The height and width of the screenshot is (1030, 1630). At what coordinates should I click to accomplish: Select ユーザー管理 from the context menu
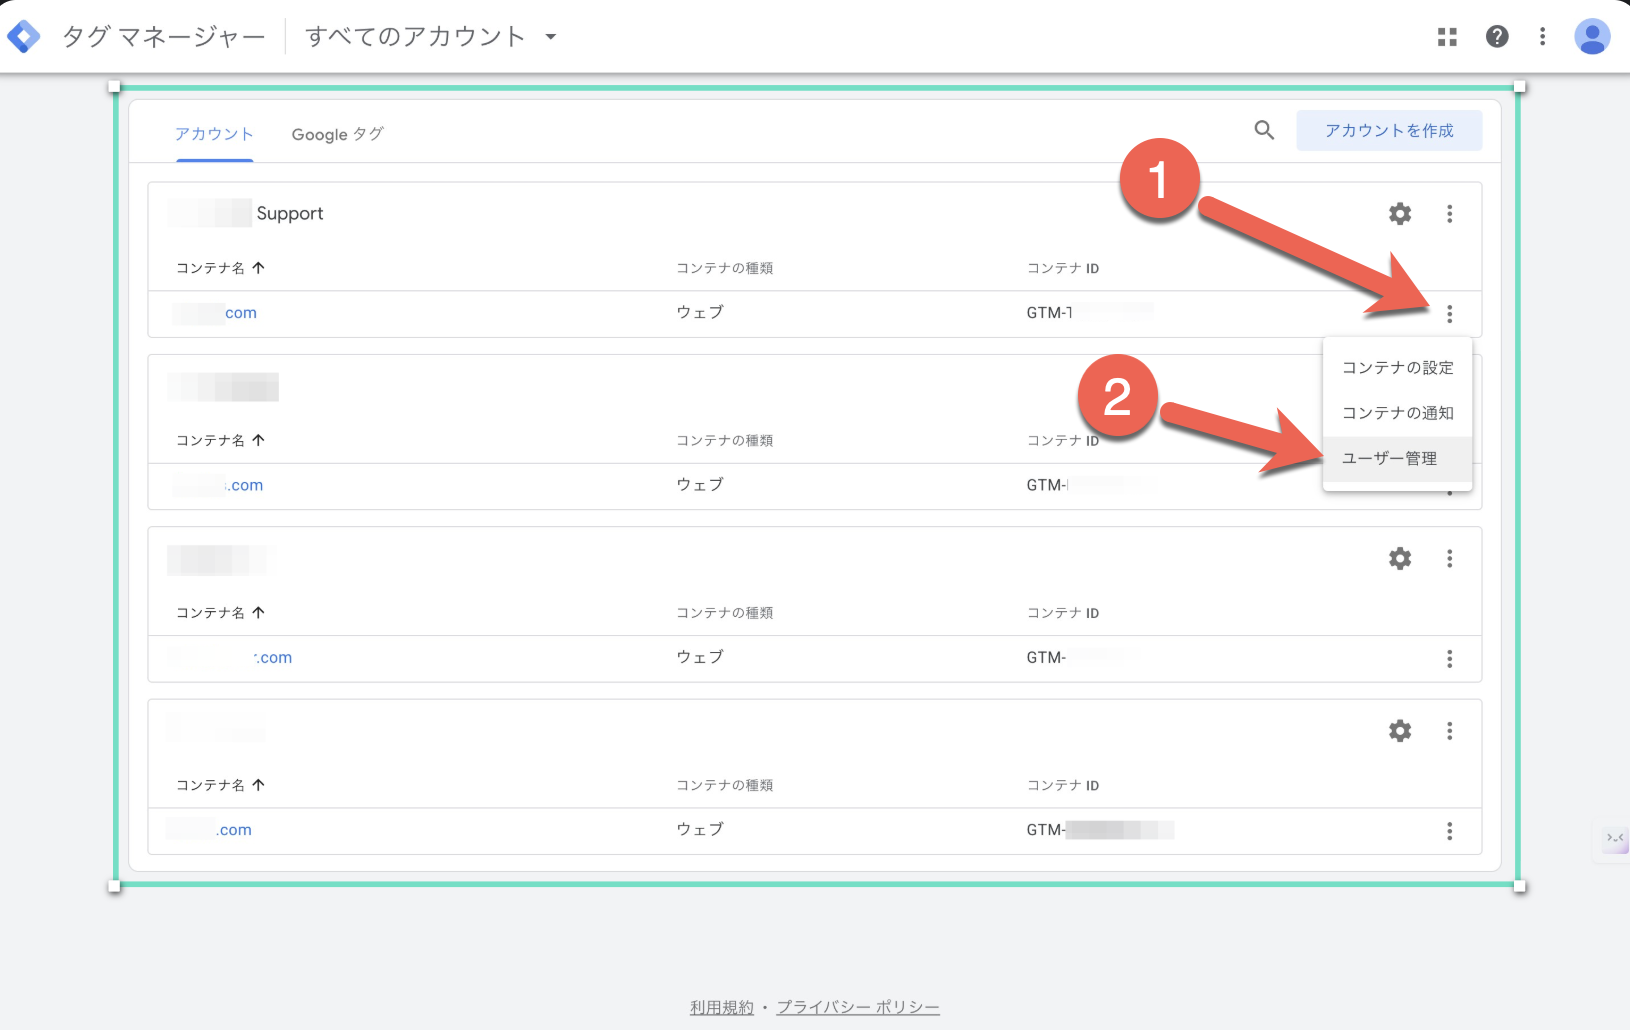click(1389, 458)
